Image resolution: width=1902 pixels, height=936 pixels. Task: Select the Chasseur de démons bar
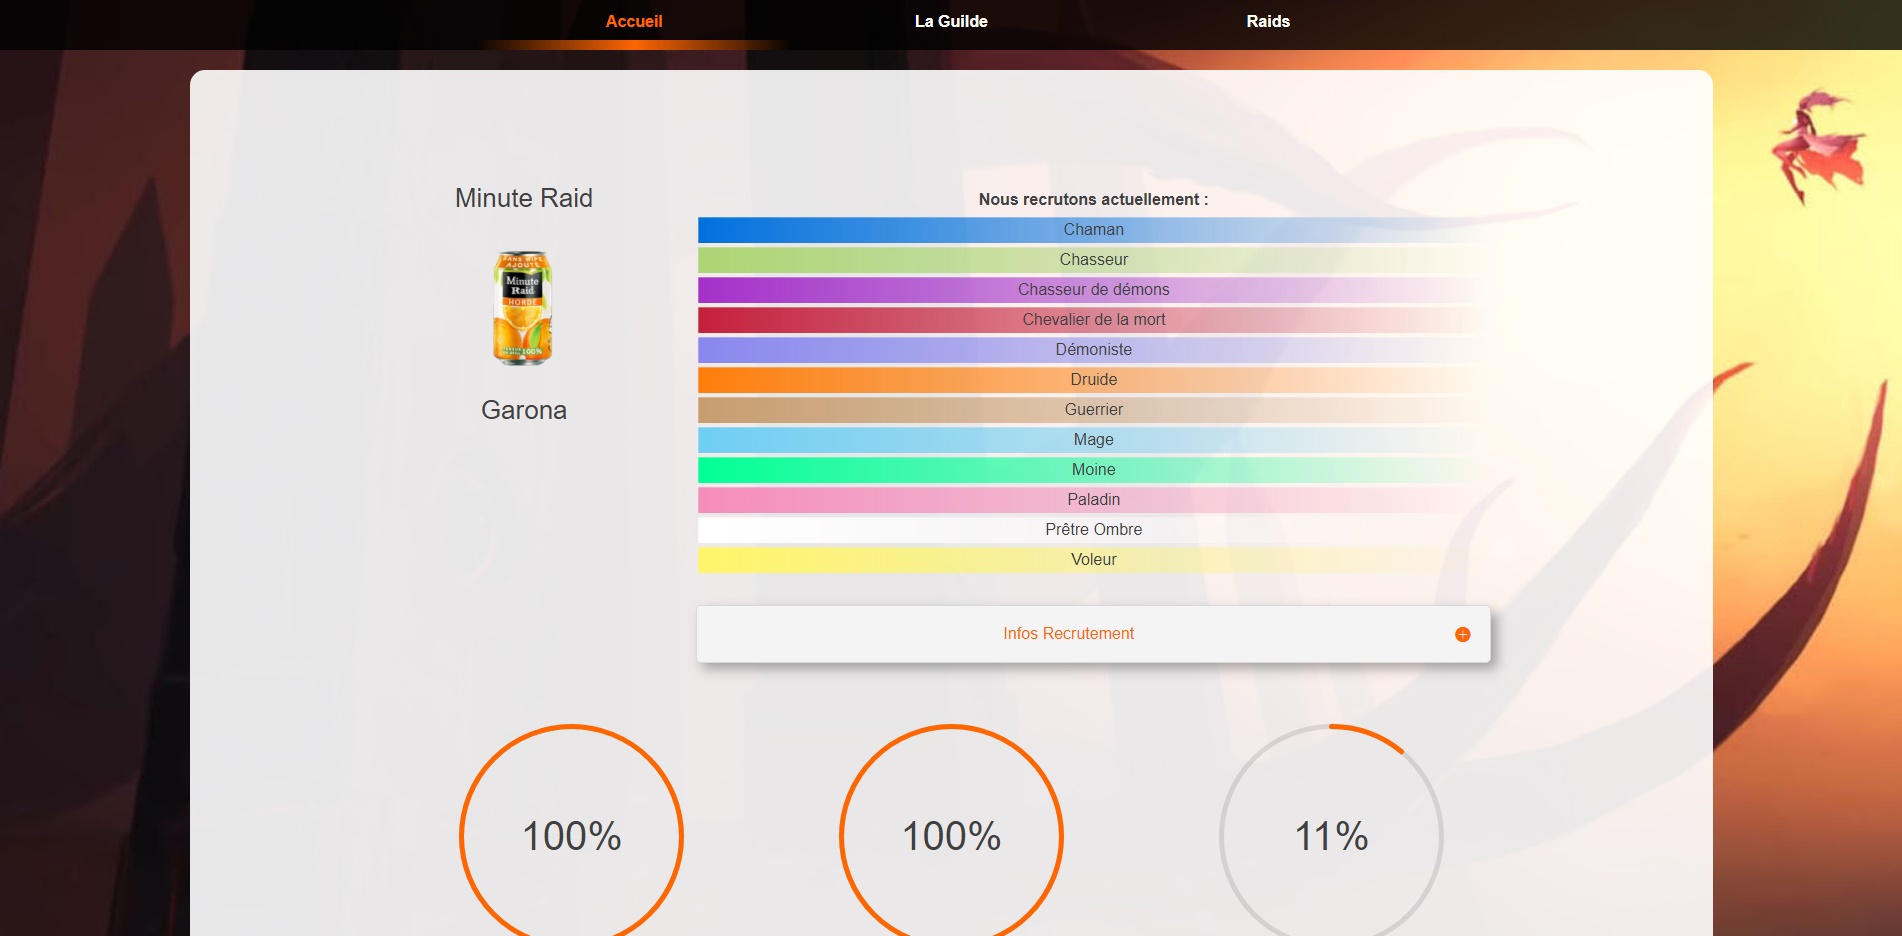(x=1093, y=290)
